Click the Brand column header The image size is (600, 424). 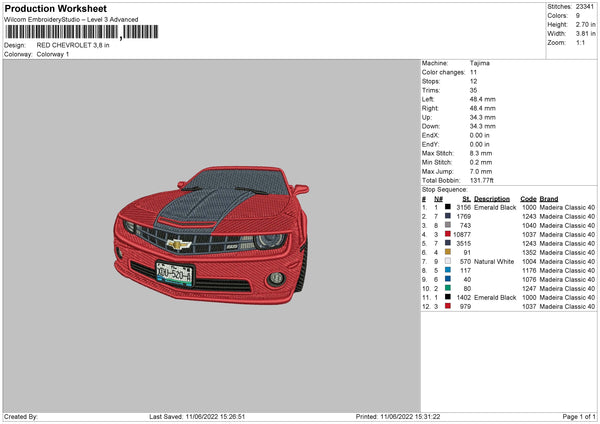pos(549,198)
